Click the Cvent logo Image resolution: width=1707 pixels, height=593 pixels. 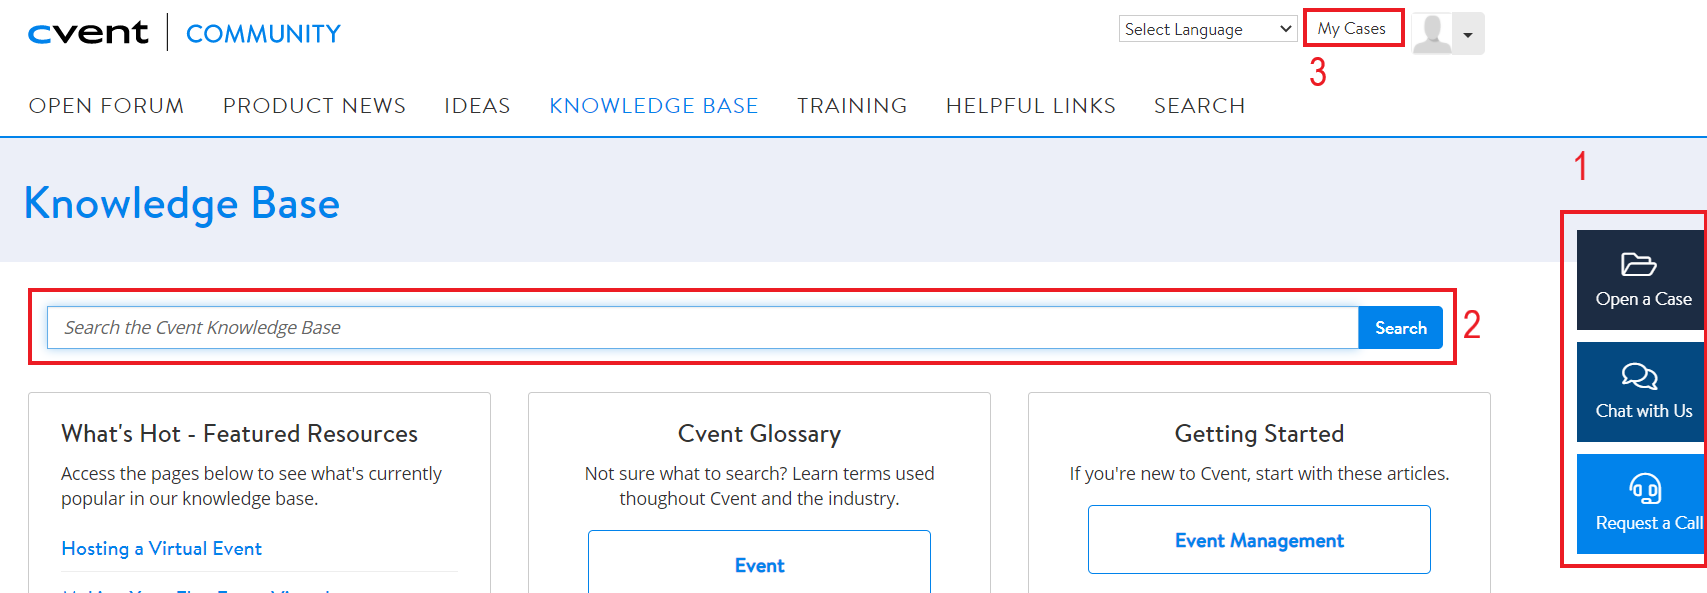point(88,33)
